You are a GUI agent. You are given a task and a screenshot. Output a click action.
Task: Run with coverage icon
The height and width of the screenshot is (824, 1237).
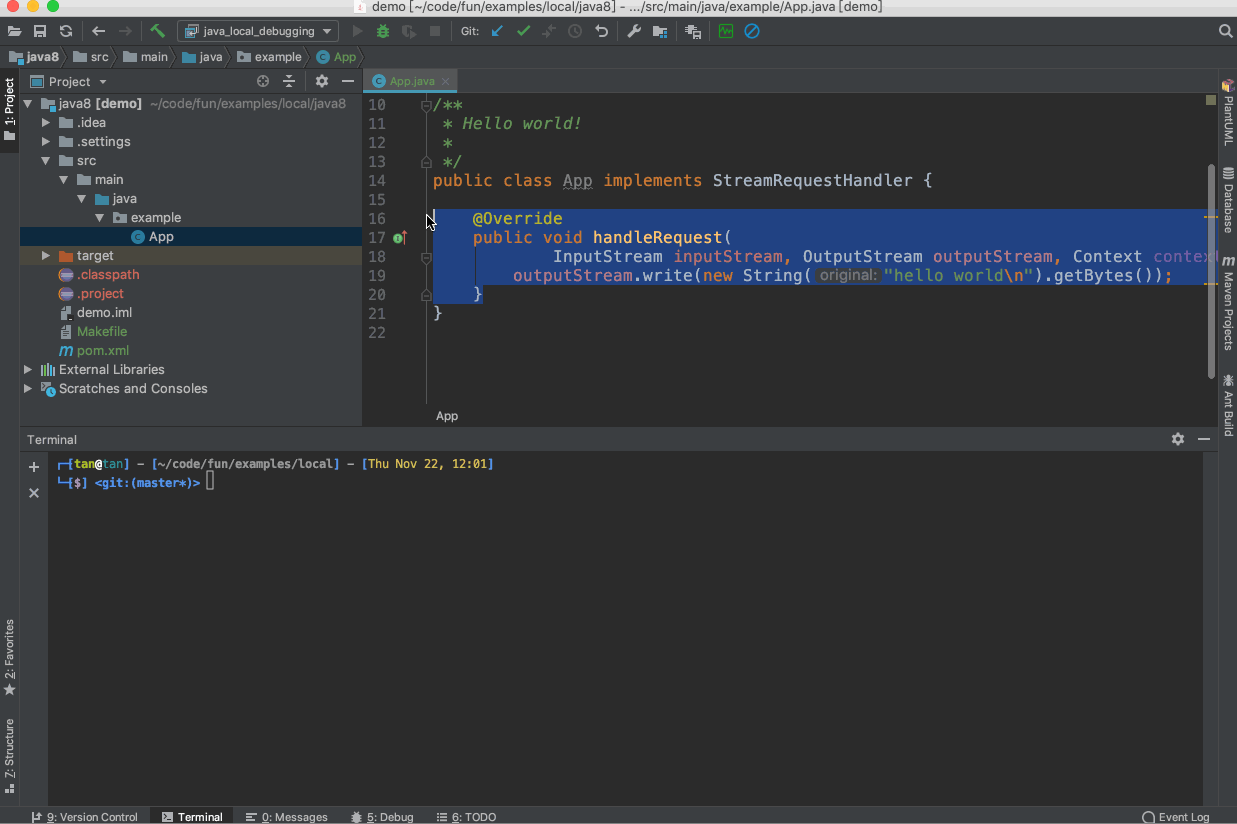click(409, 31)
